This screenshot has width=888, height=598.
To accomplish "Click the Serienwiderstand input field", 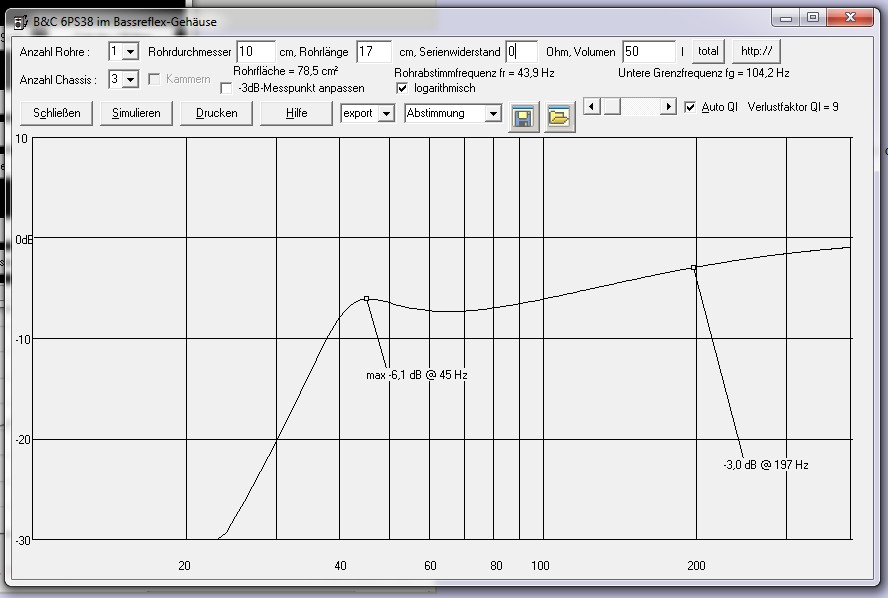I will [x=521, y=52].
